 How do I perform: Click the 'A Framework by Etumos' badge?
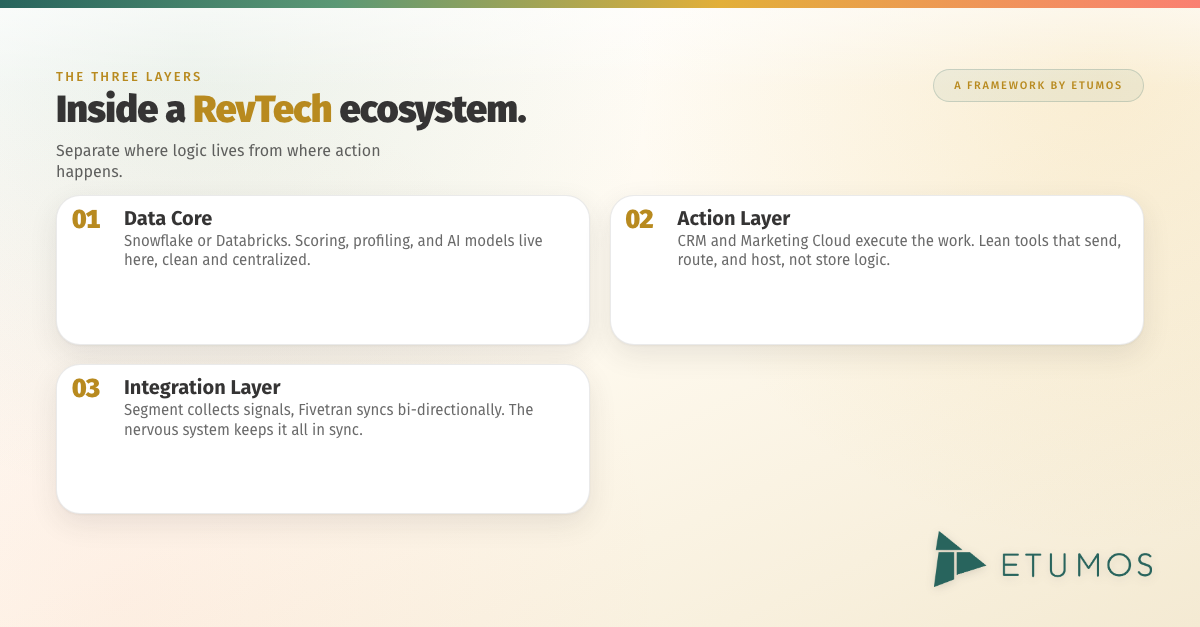1038,85
